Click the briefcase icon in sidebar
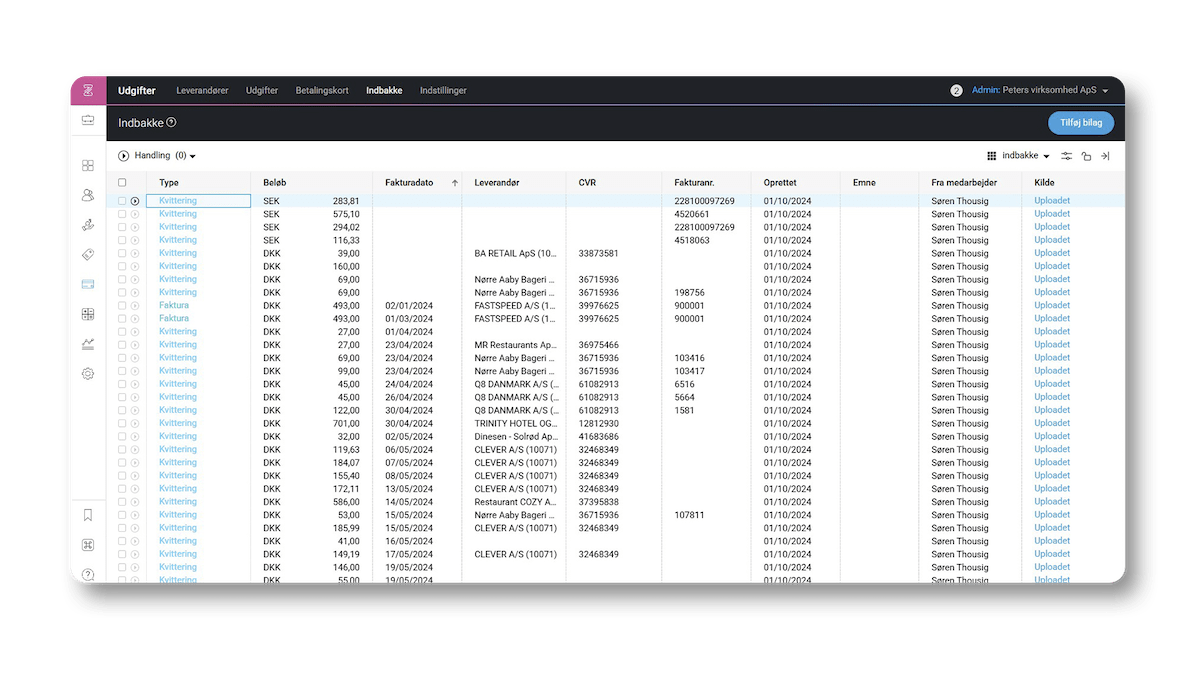The width and height of the screenshot is (1200, 675). click(88, 120)
